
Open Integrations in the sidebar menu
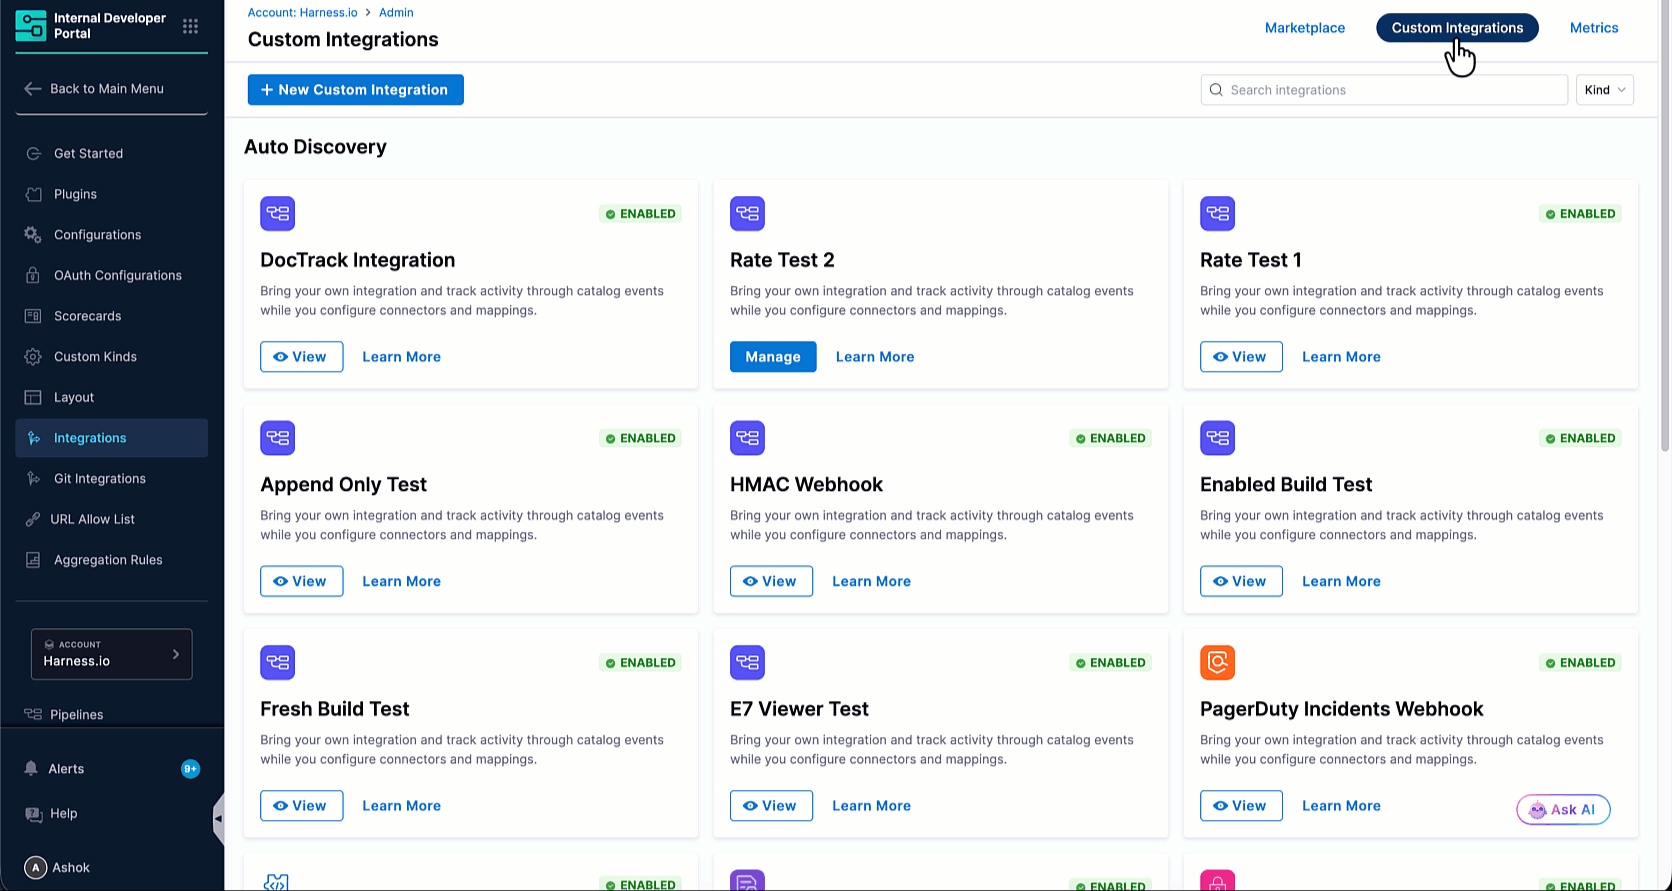(112, 438)
